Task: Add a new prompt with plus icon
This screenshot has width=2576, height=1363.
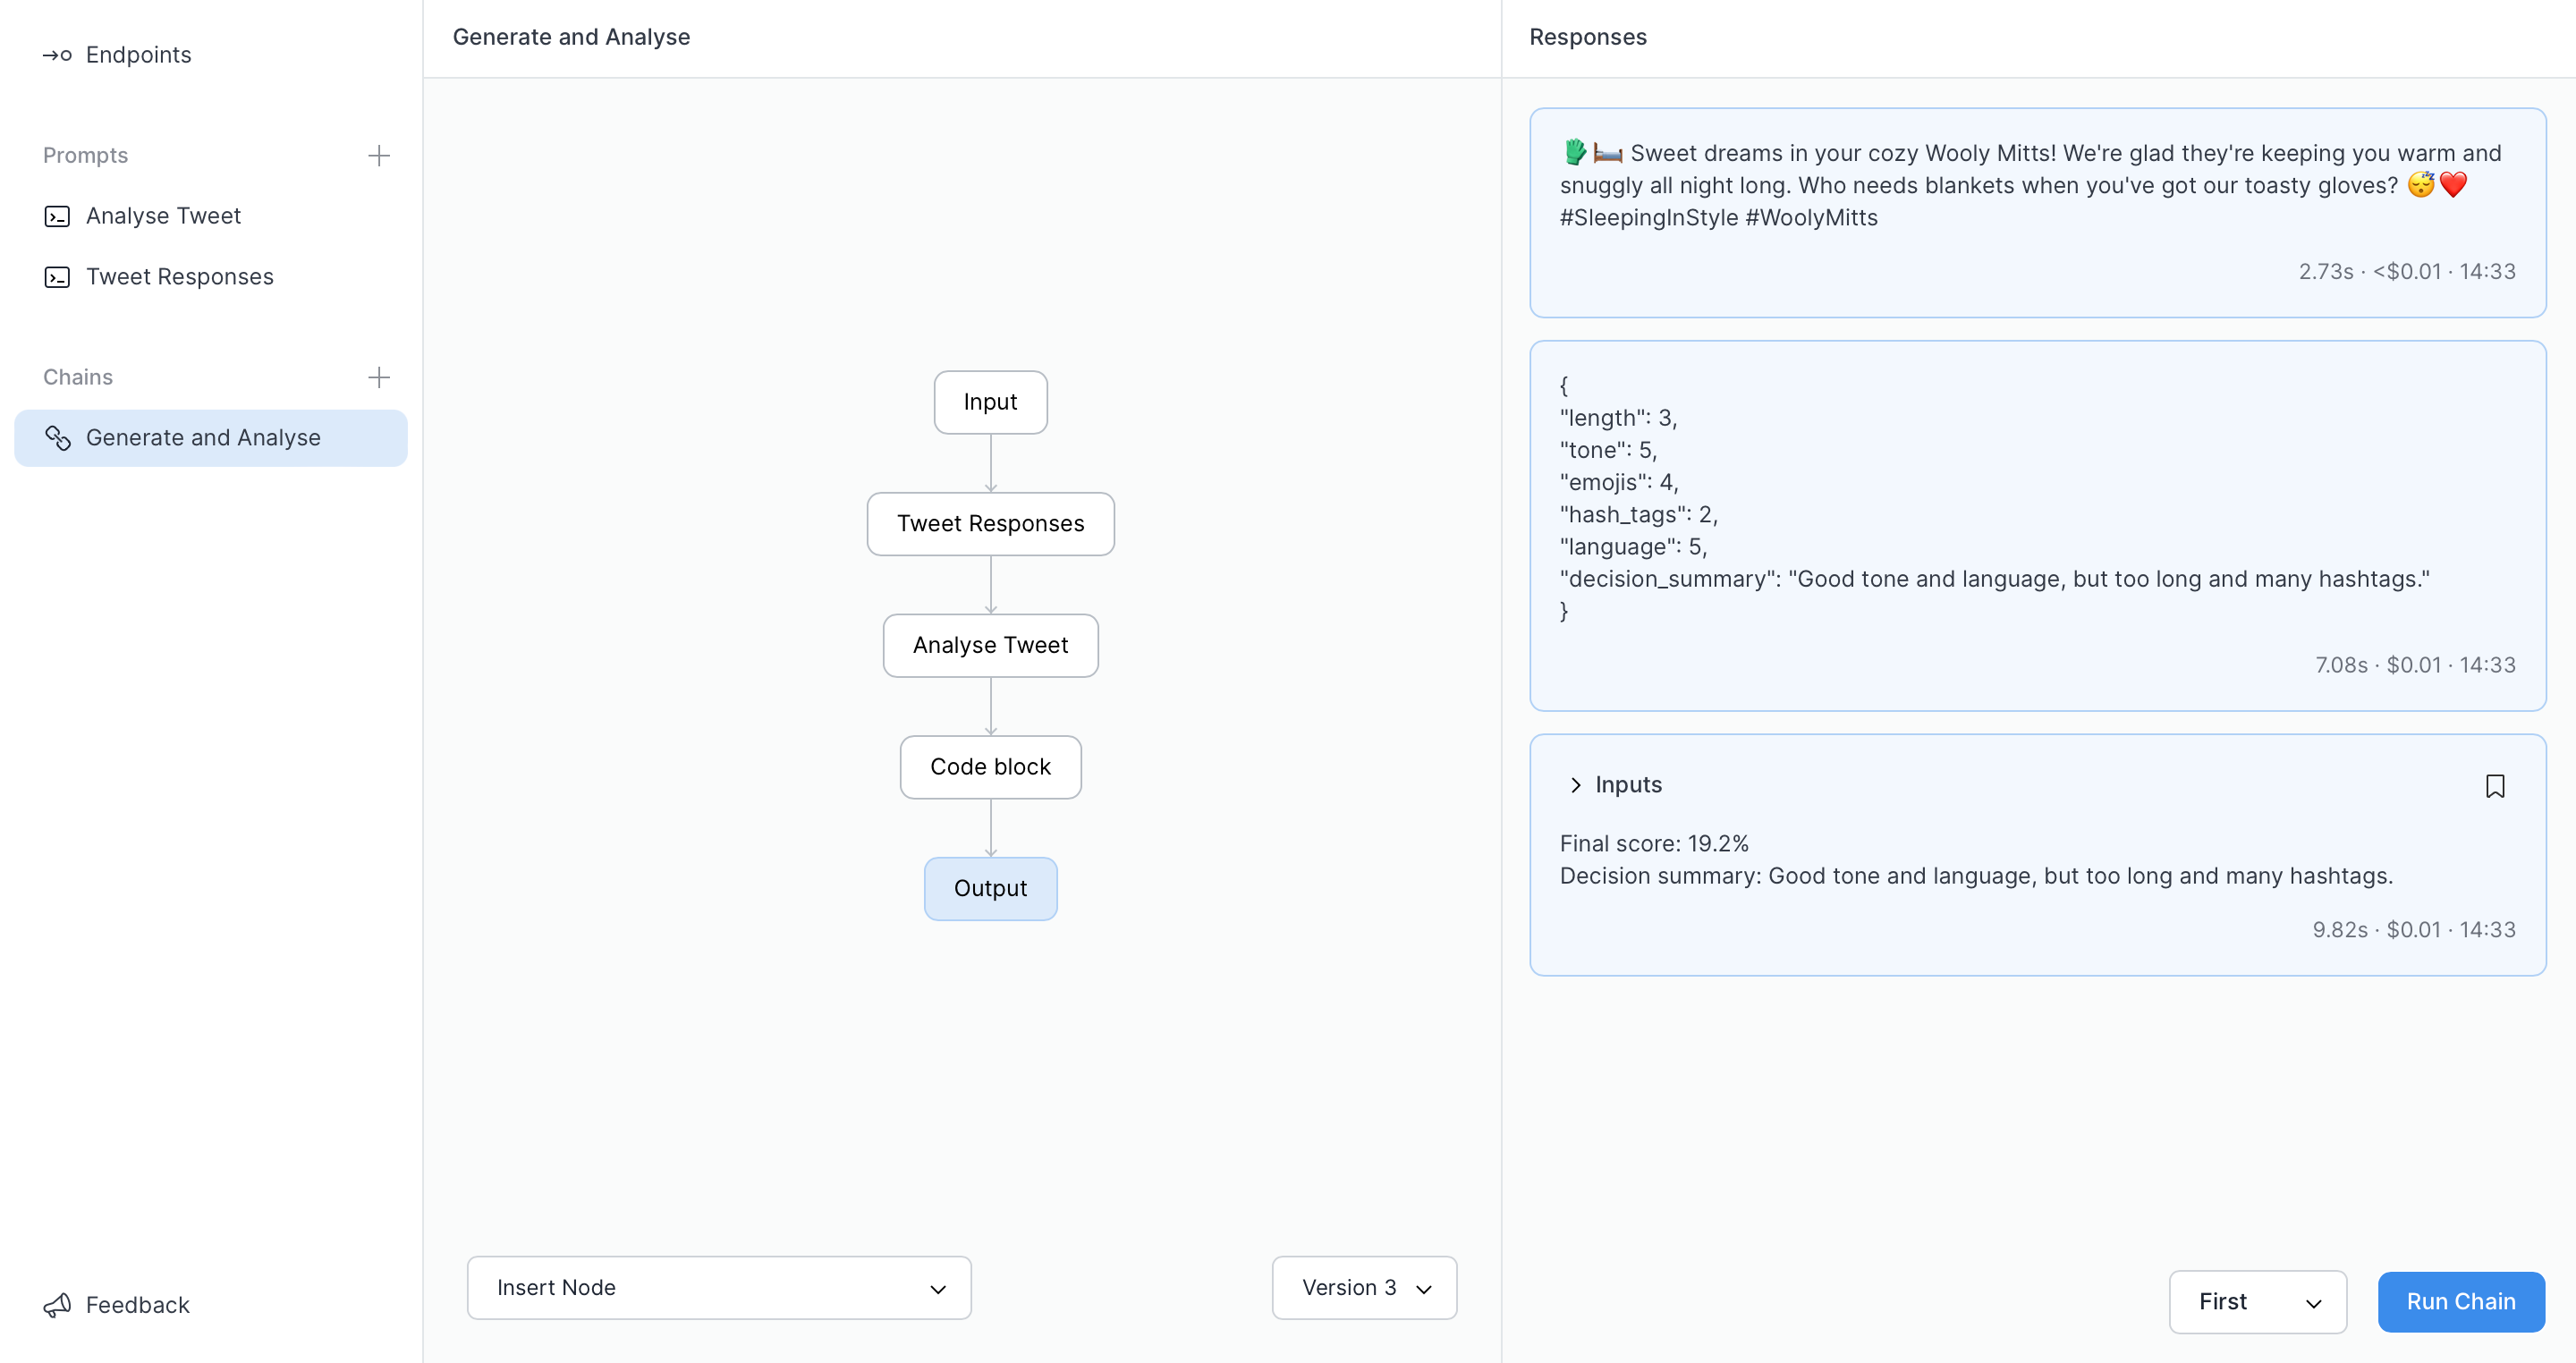Action: [379, 155]
